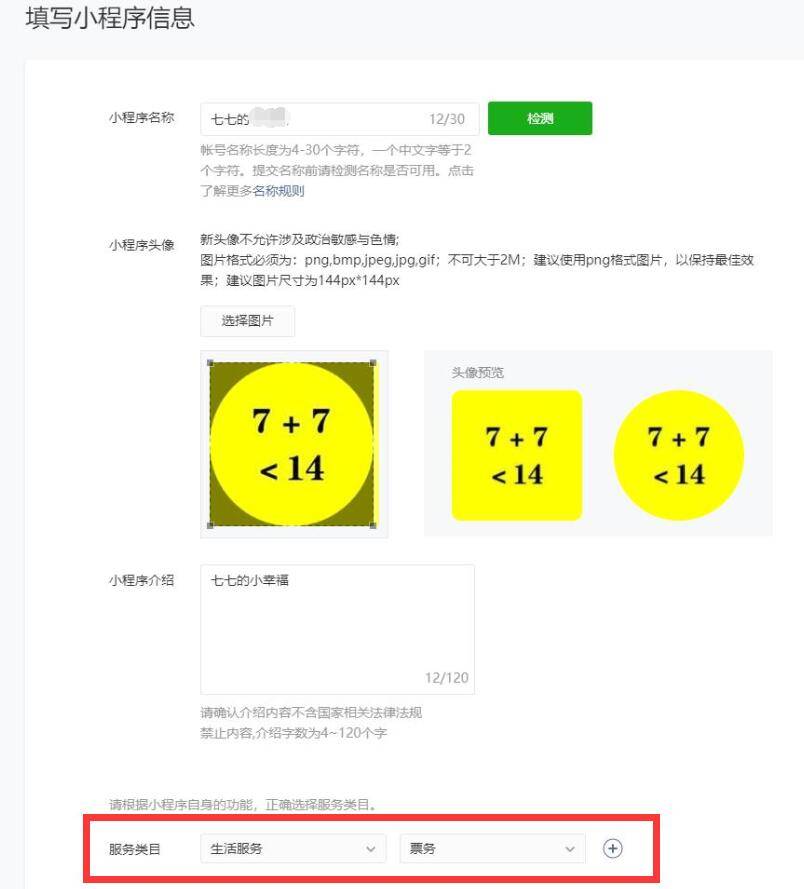Click the bottom-left crop handle on avatar
804x889 pixels.
tap(210, 526)
